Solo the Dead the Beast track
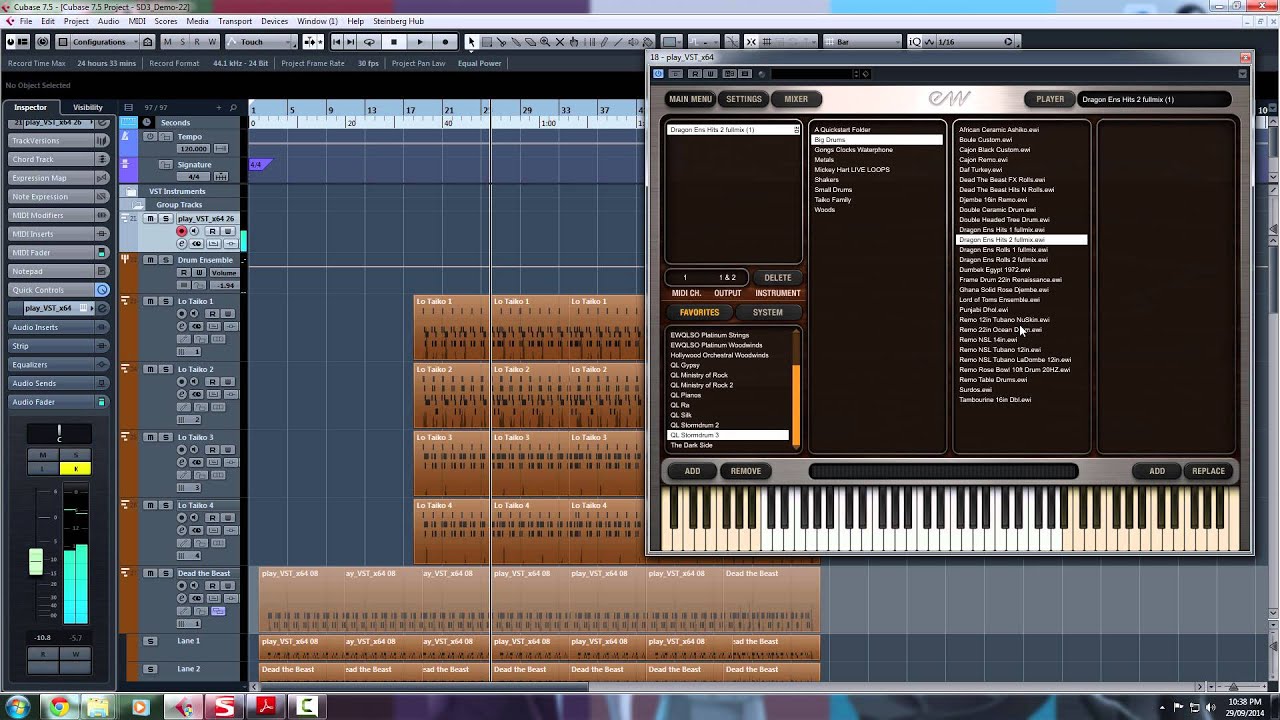The image size is (1280, 720). (x=166, y=573)
